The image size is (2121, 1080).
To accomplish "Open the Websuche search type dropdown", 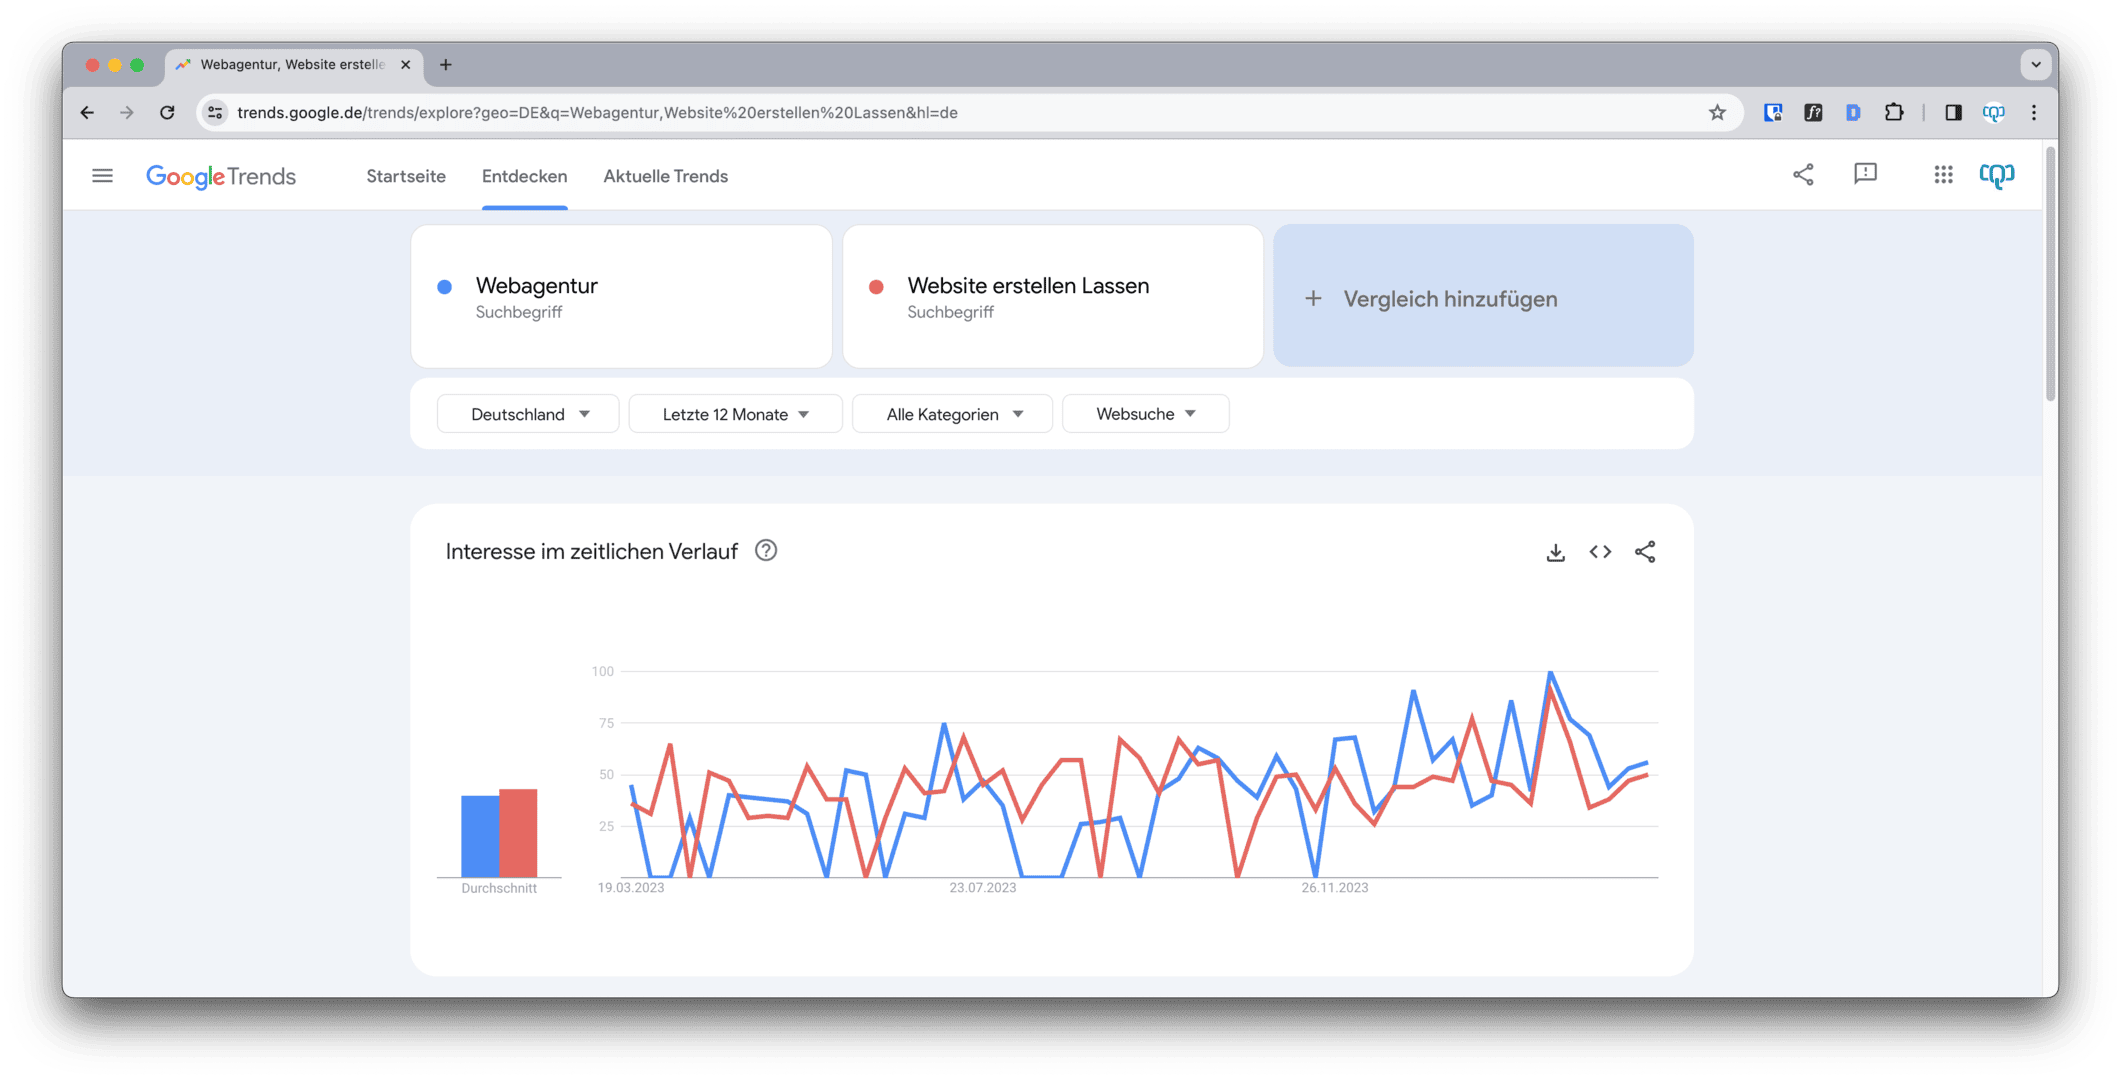I will click(x=1145, y=414).
